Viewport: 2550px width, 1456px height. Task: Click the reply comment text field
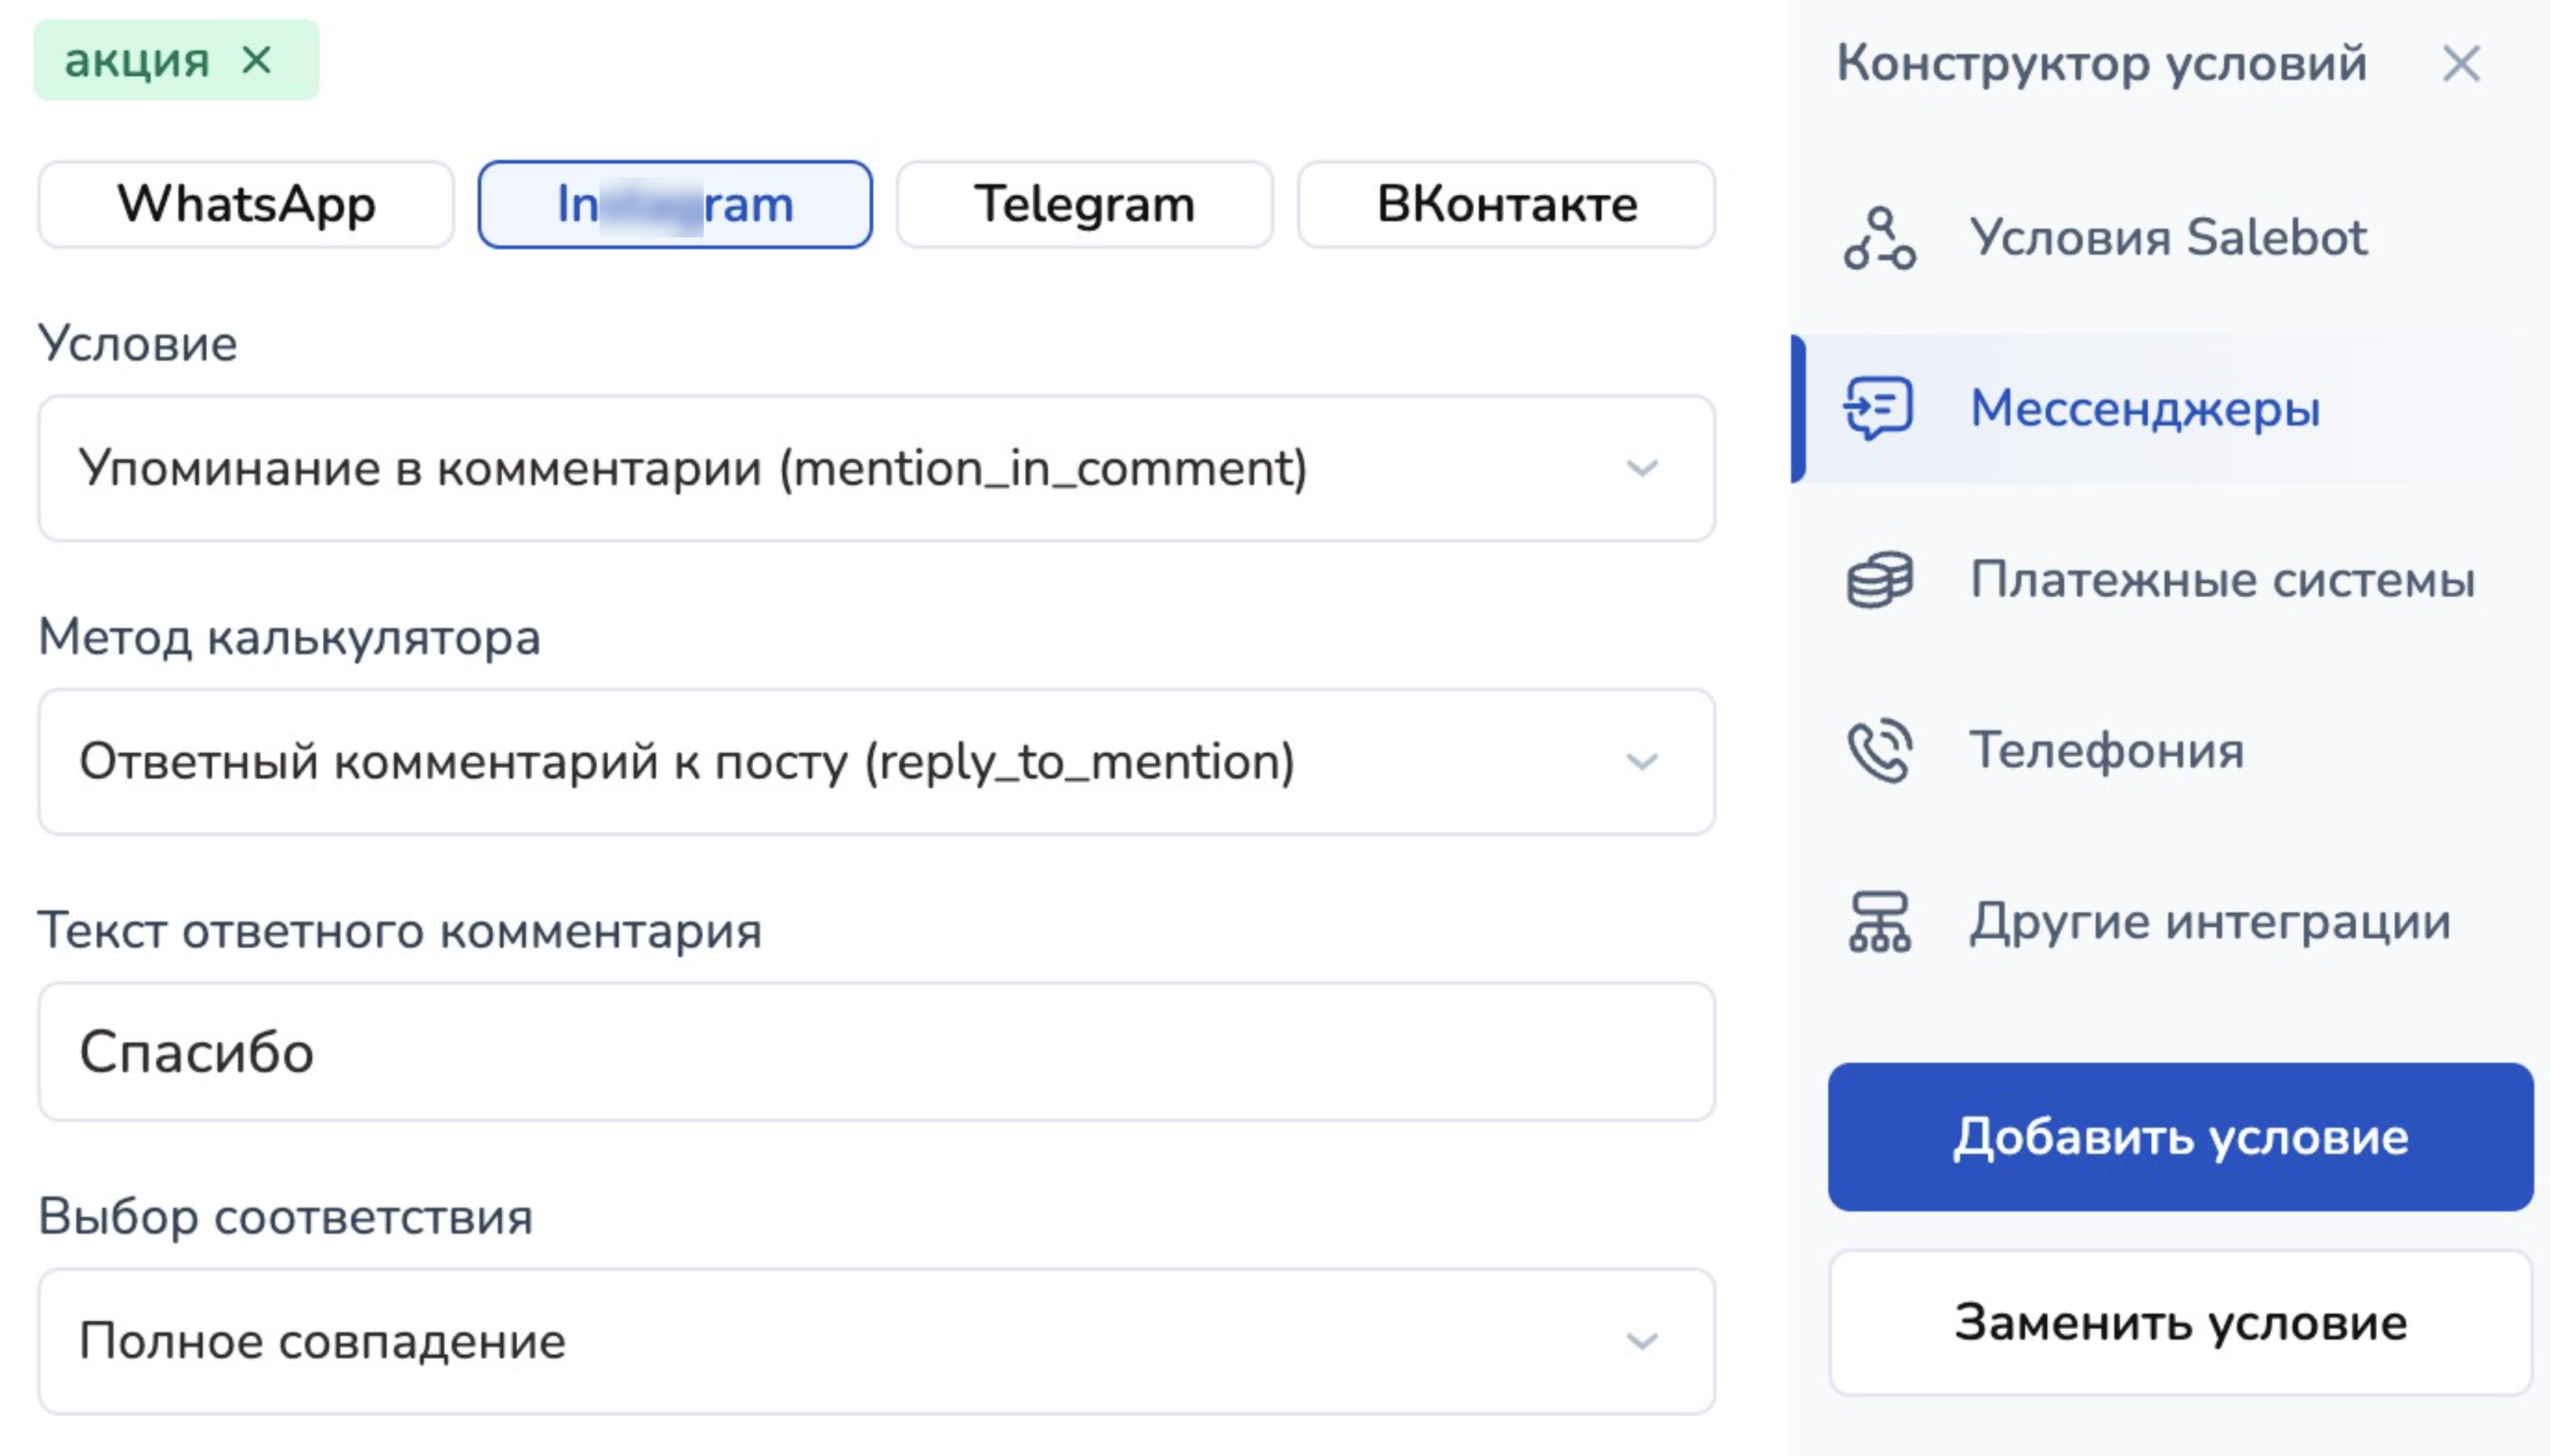click(x=876, y=1052)
